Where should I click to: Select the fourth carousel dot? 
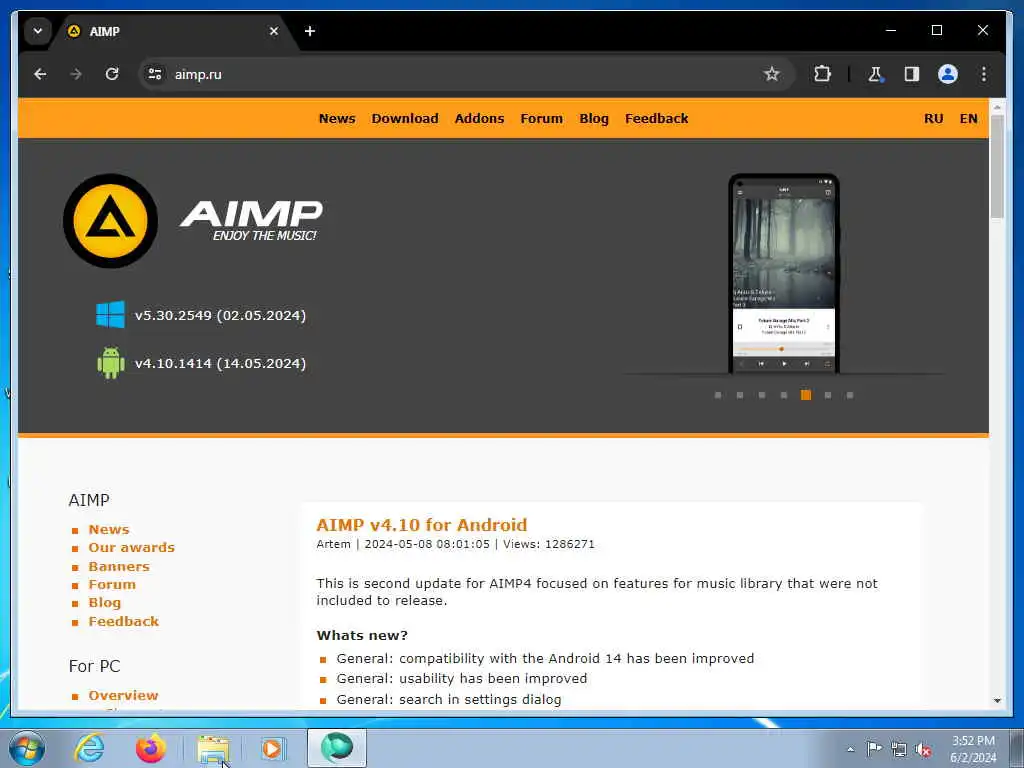pyautogui.click(x=784, y=395)
